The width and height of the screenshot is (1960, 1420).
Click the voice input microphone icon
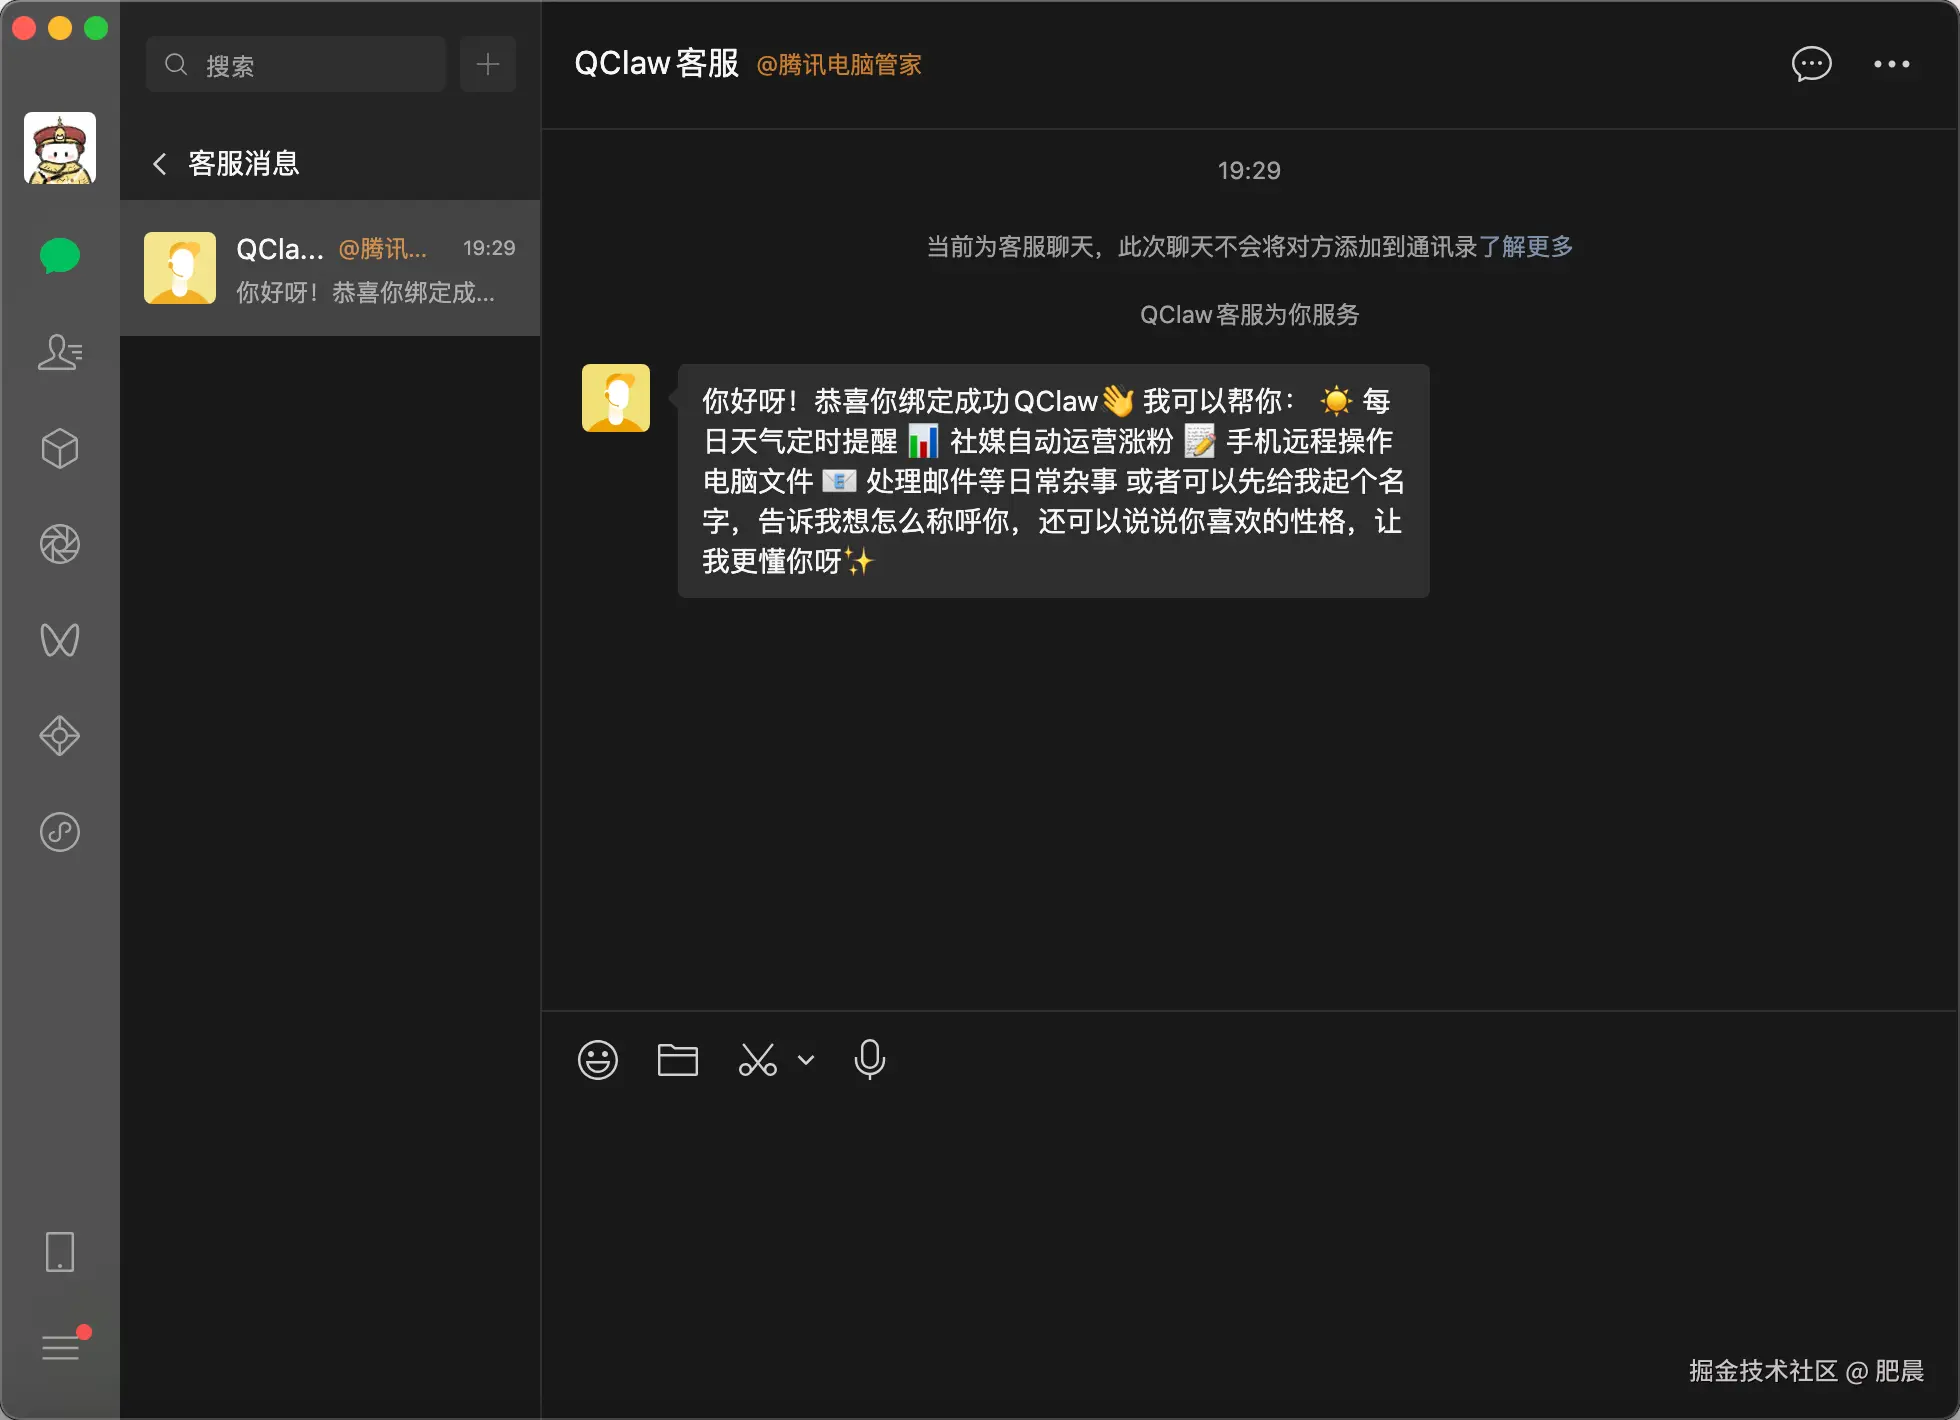click(869, 1060)
